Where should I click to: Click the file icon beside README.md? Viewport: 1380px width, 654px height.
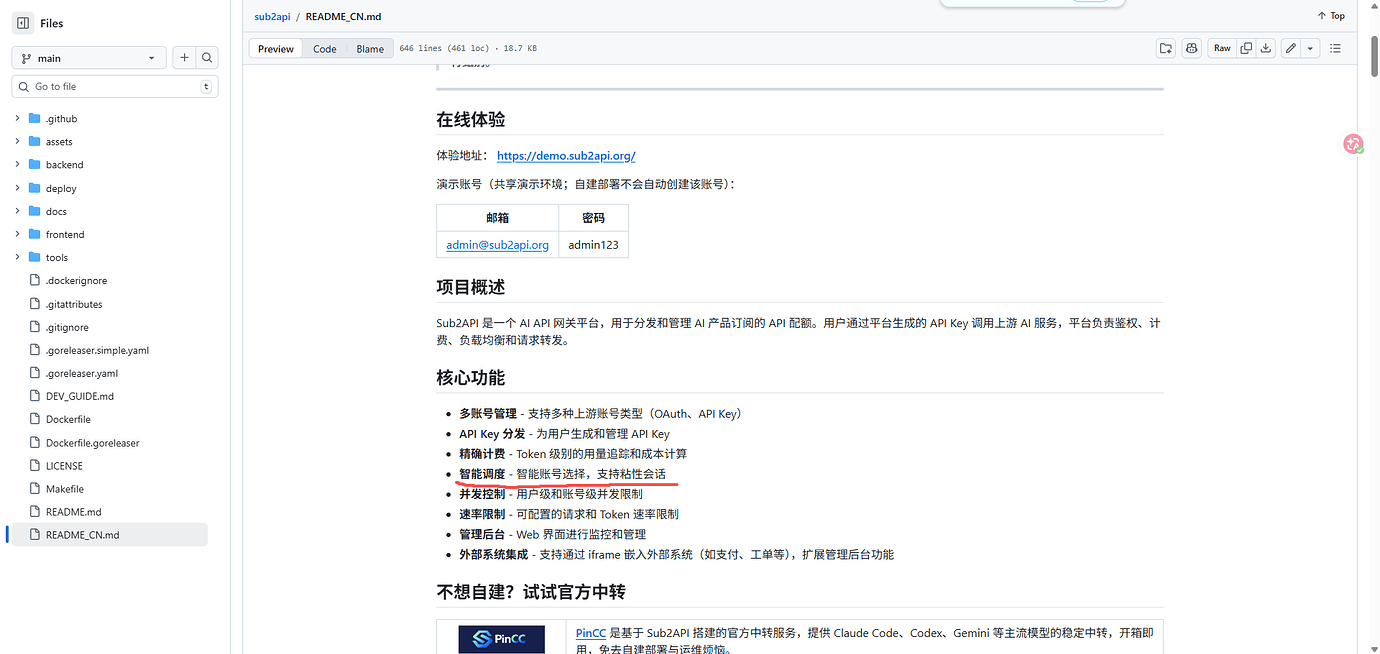[35, 512]
